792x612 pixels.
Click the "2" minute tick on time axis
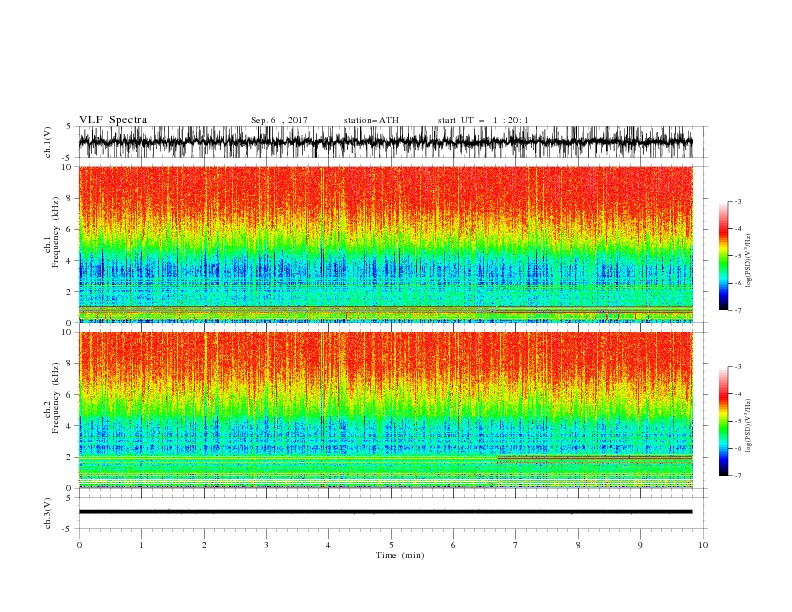tap(204, 545)
